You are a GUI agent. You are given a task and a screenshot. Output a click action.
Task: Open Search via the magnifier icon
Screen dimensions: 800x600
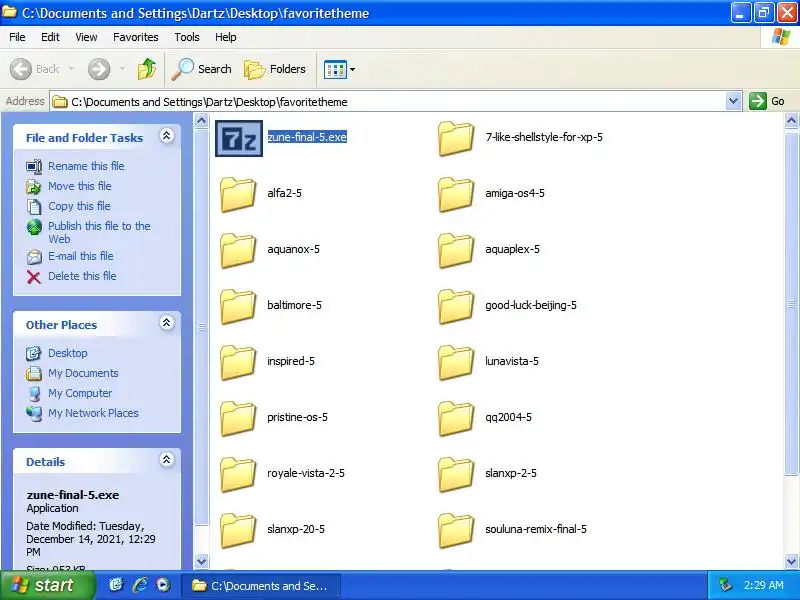pyautogui.click(x=182, y=69)
